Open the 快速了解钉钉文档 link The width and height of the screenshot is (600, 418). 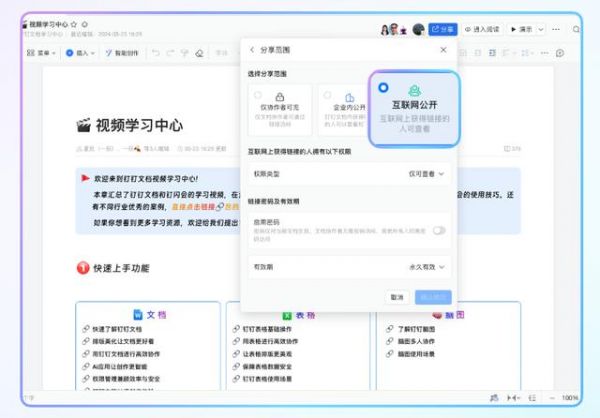[120, 329]
